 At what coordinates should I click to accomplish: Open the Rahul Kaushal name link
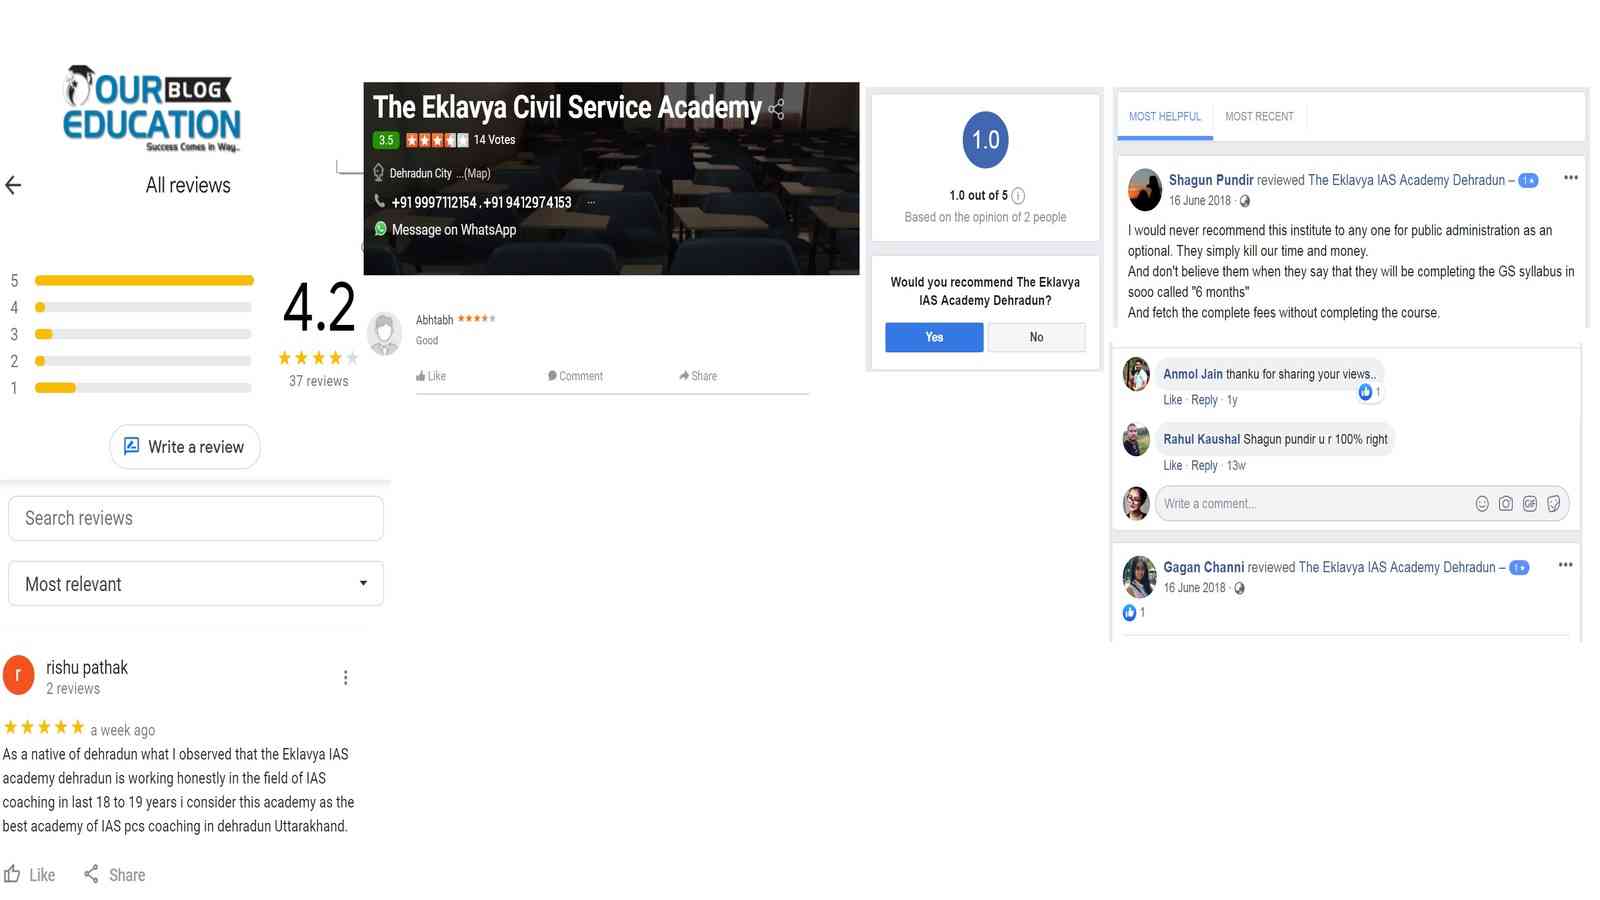coord(1201,439)
